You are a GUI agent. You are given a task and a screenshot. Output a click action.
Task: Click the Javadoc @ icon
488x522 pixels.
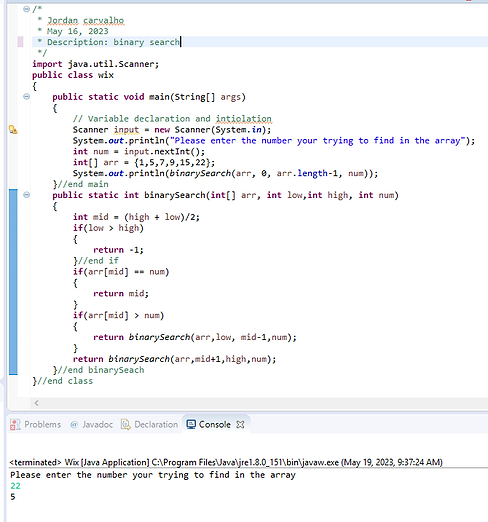pyautogui.click(x=74, y=424)
